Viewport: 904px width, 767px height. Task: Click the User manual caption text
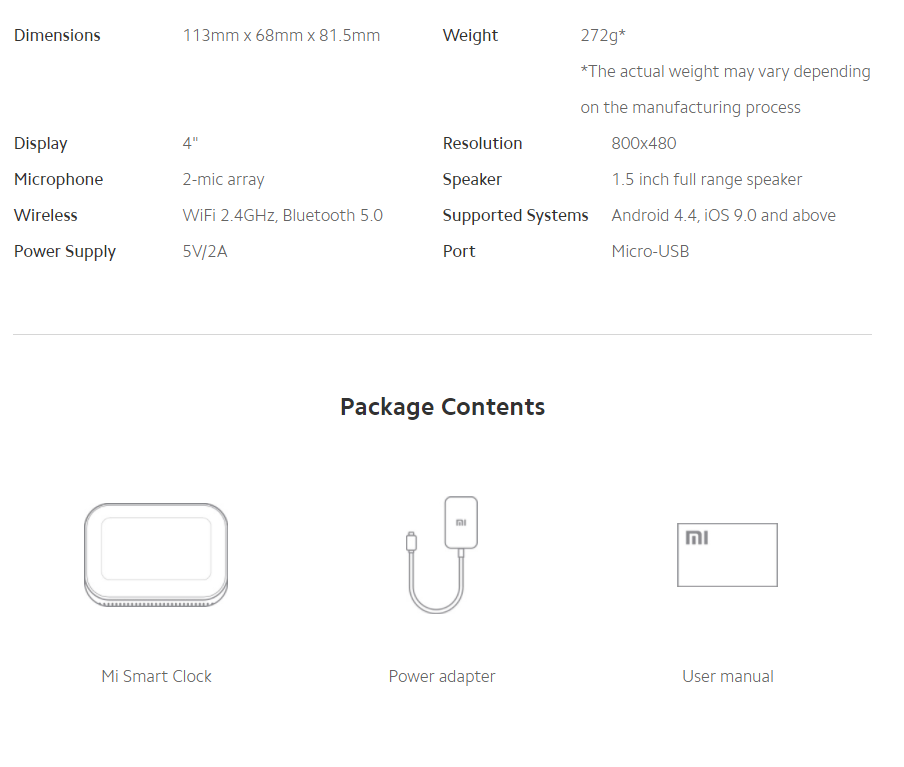727,676
